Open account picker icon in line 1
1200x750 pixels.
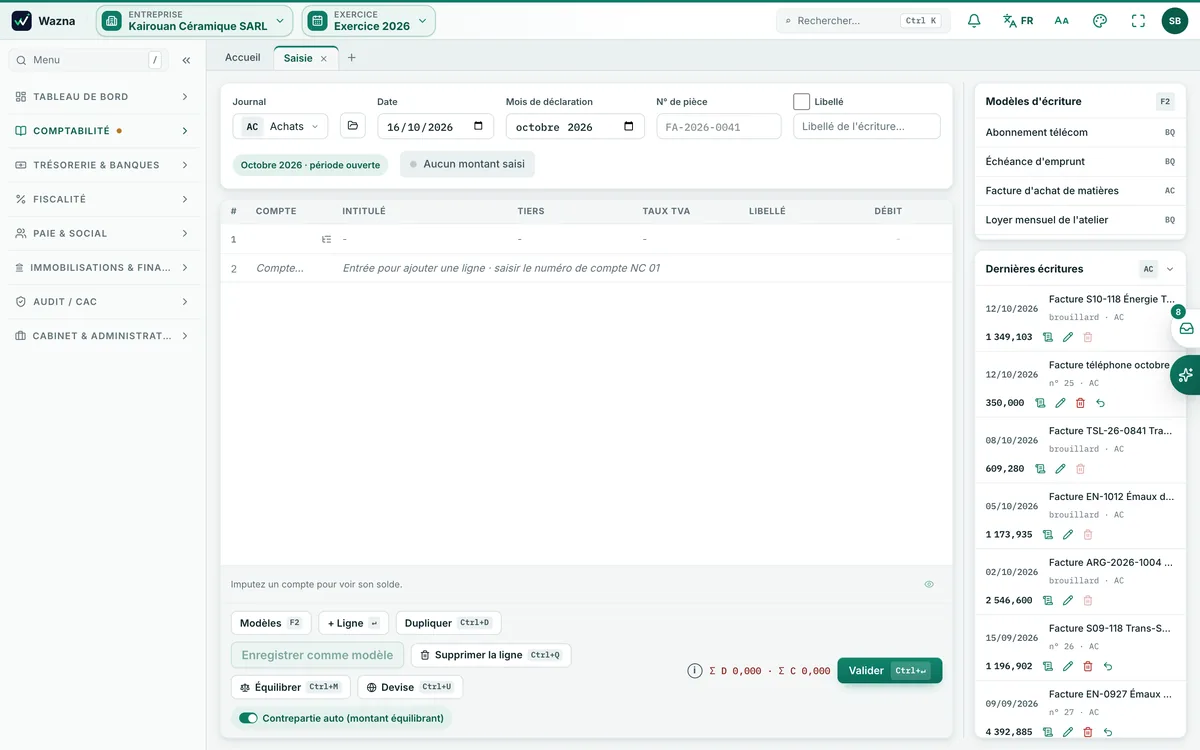coord(326,239)
